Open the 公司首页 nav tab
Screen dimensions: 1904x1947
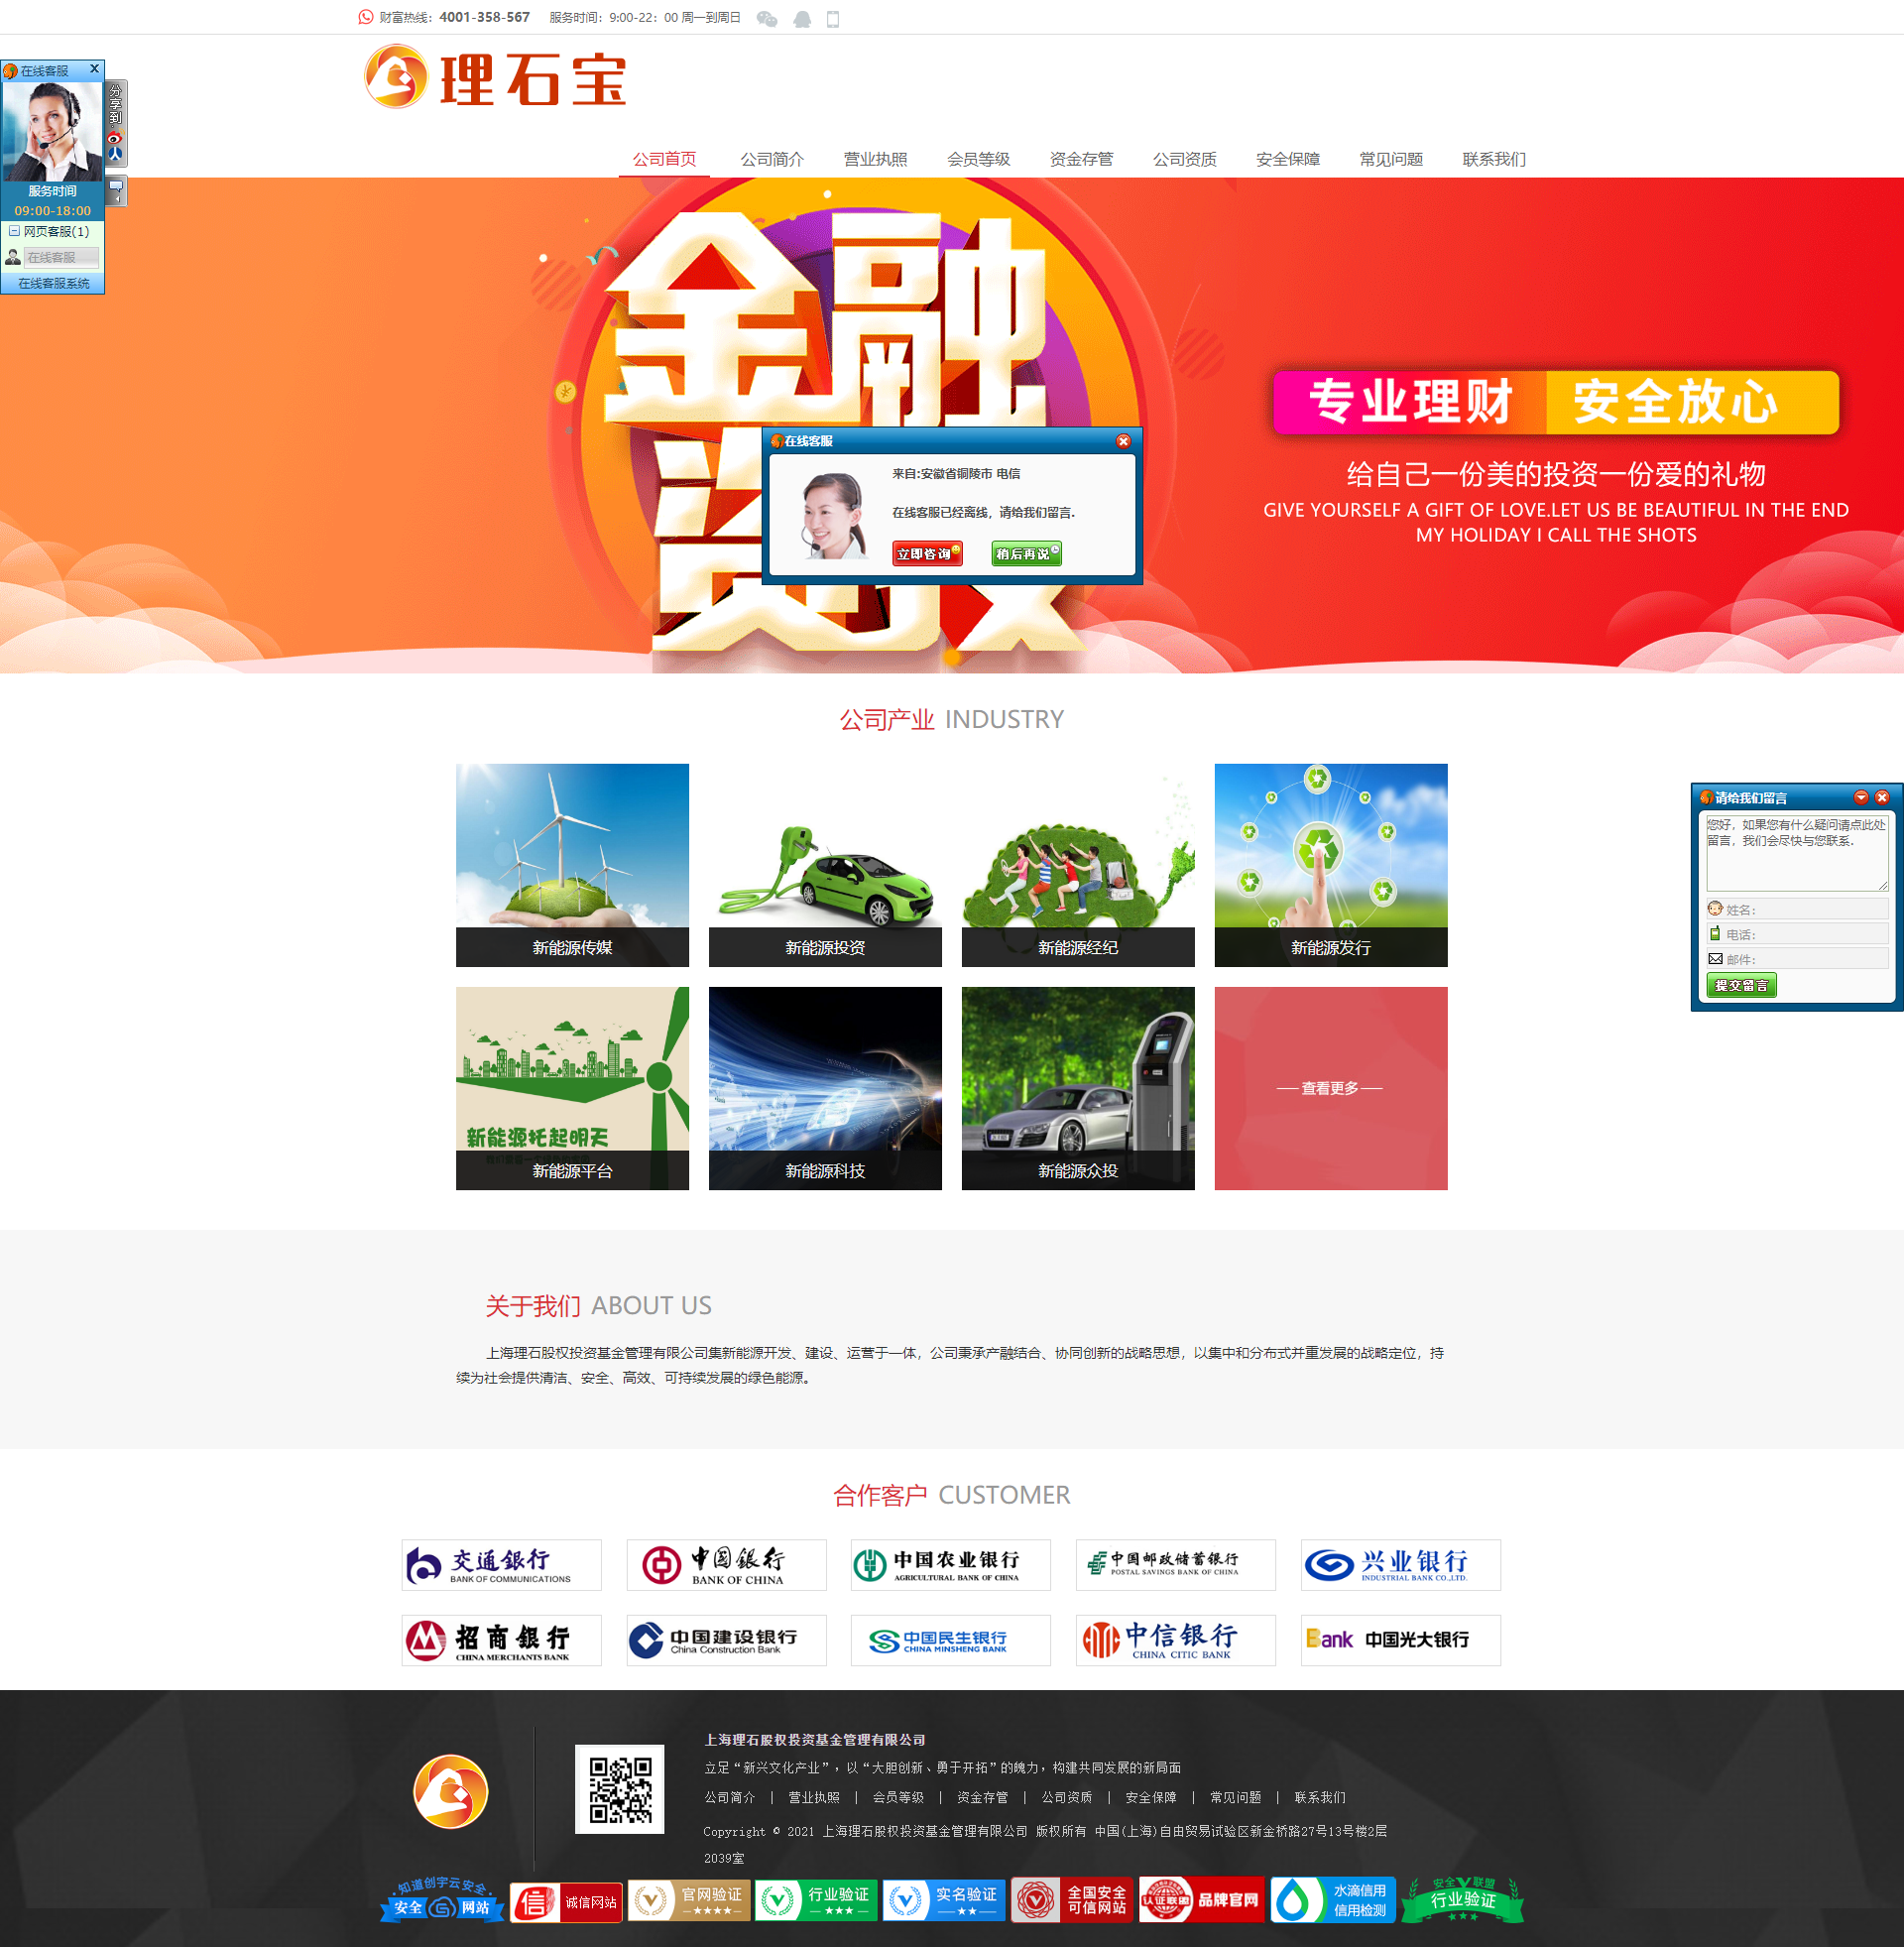point(664,159)
